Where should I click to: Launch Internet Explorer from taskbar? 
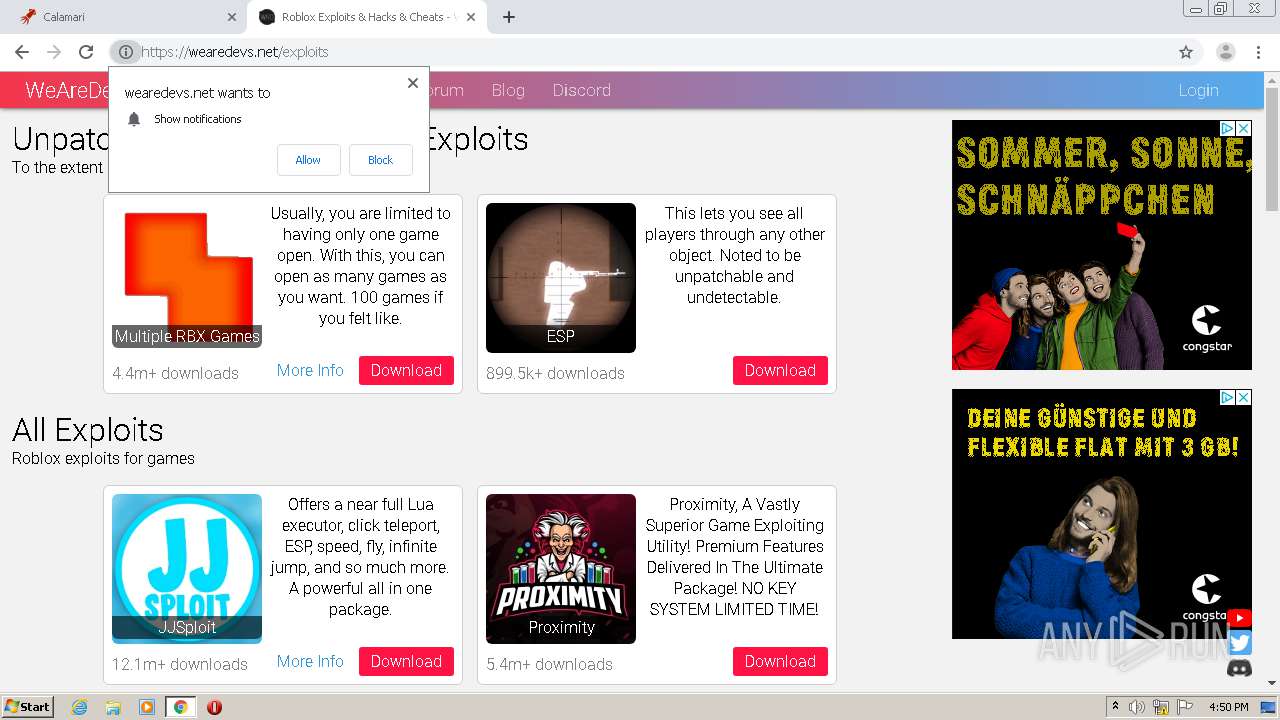[x=80, y=707]
